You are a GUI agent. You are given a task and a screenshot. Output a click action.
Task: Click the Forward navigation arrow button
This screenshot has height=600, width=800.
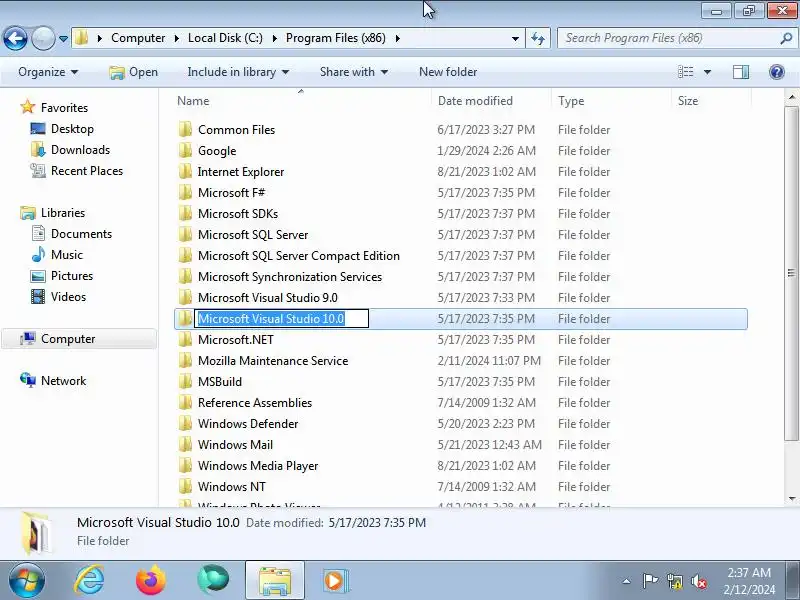(43, 38)
